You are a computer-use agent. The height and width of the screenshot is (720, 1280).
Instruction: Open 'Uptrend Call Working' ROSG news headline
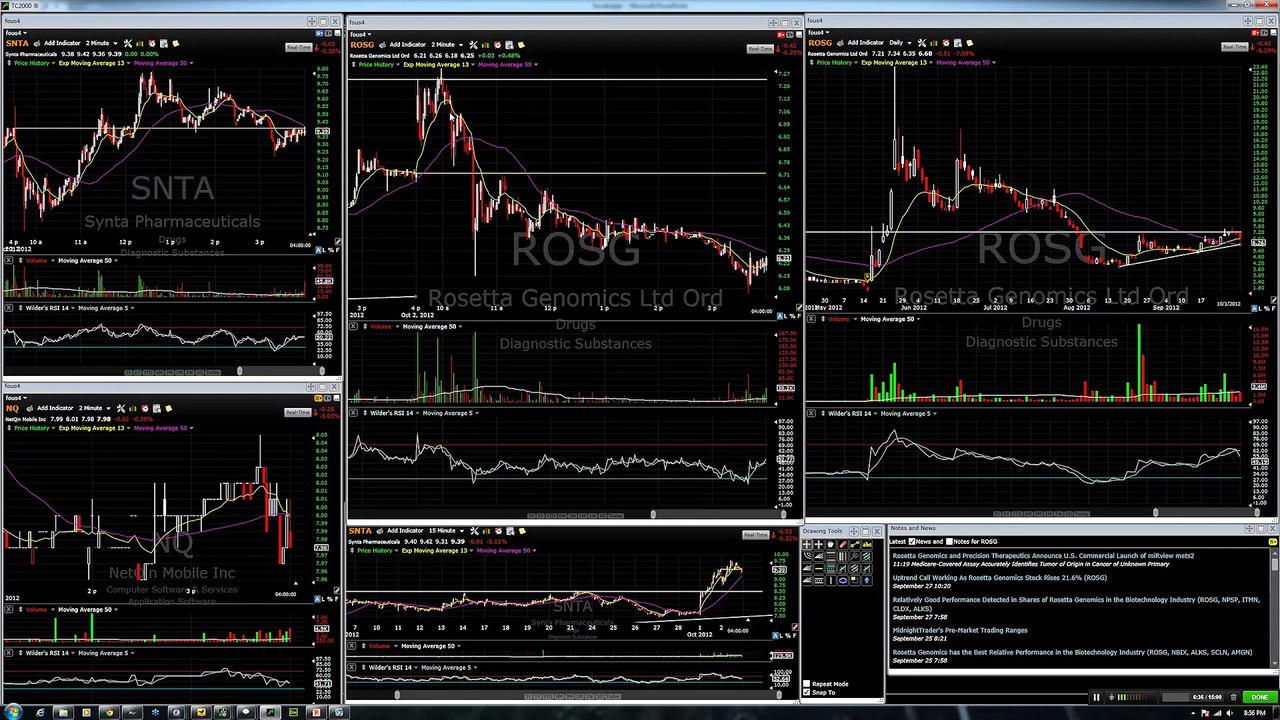999,578
